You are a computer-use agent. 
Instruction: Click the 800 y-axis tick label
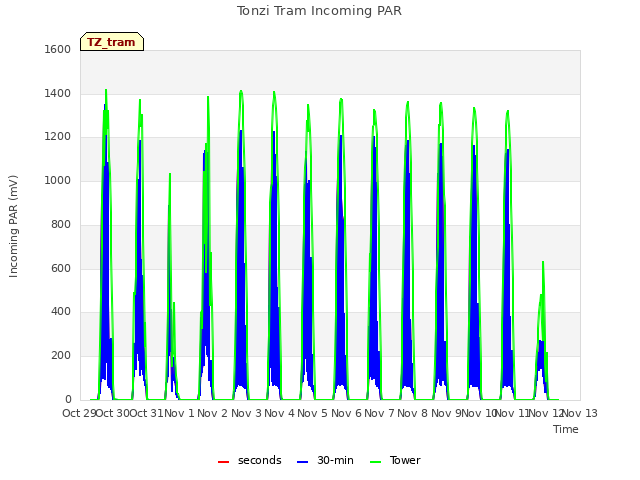(x=61, y=224)
